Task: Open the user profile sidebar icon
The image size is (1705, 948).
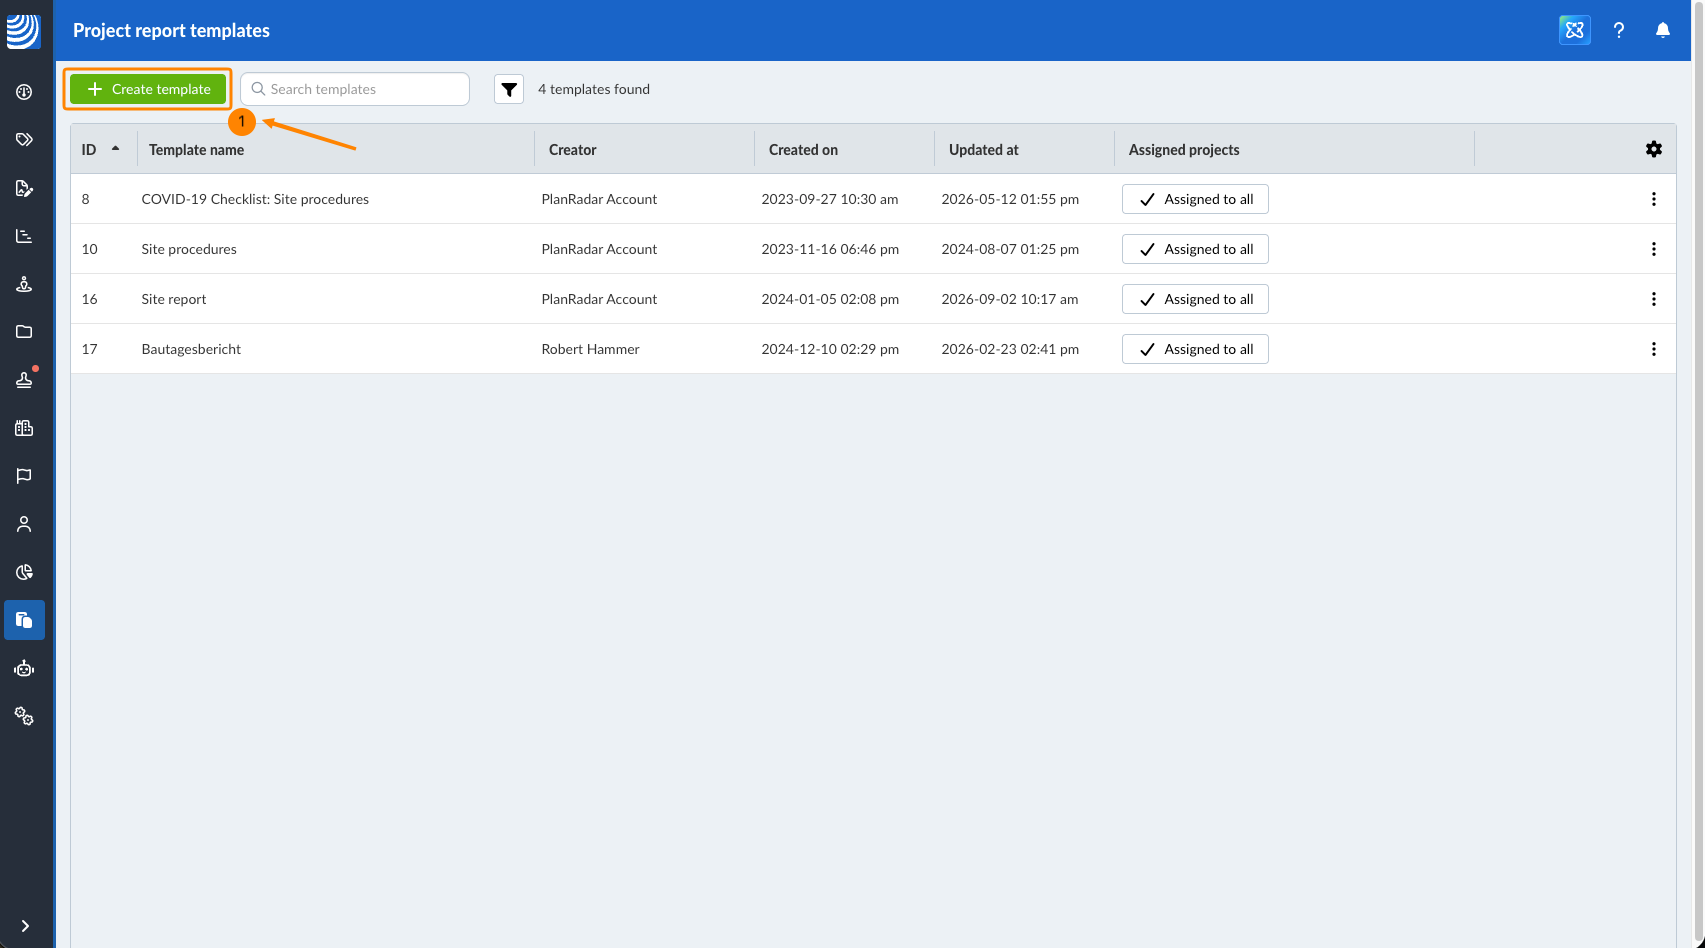Action: [x=24, y=524]
